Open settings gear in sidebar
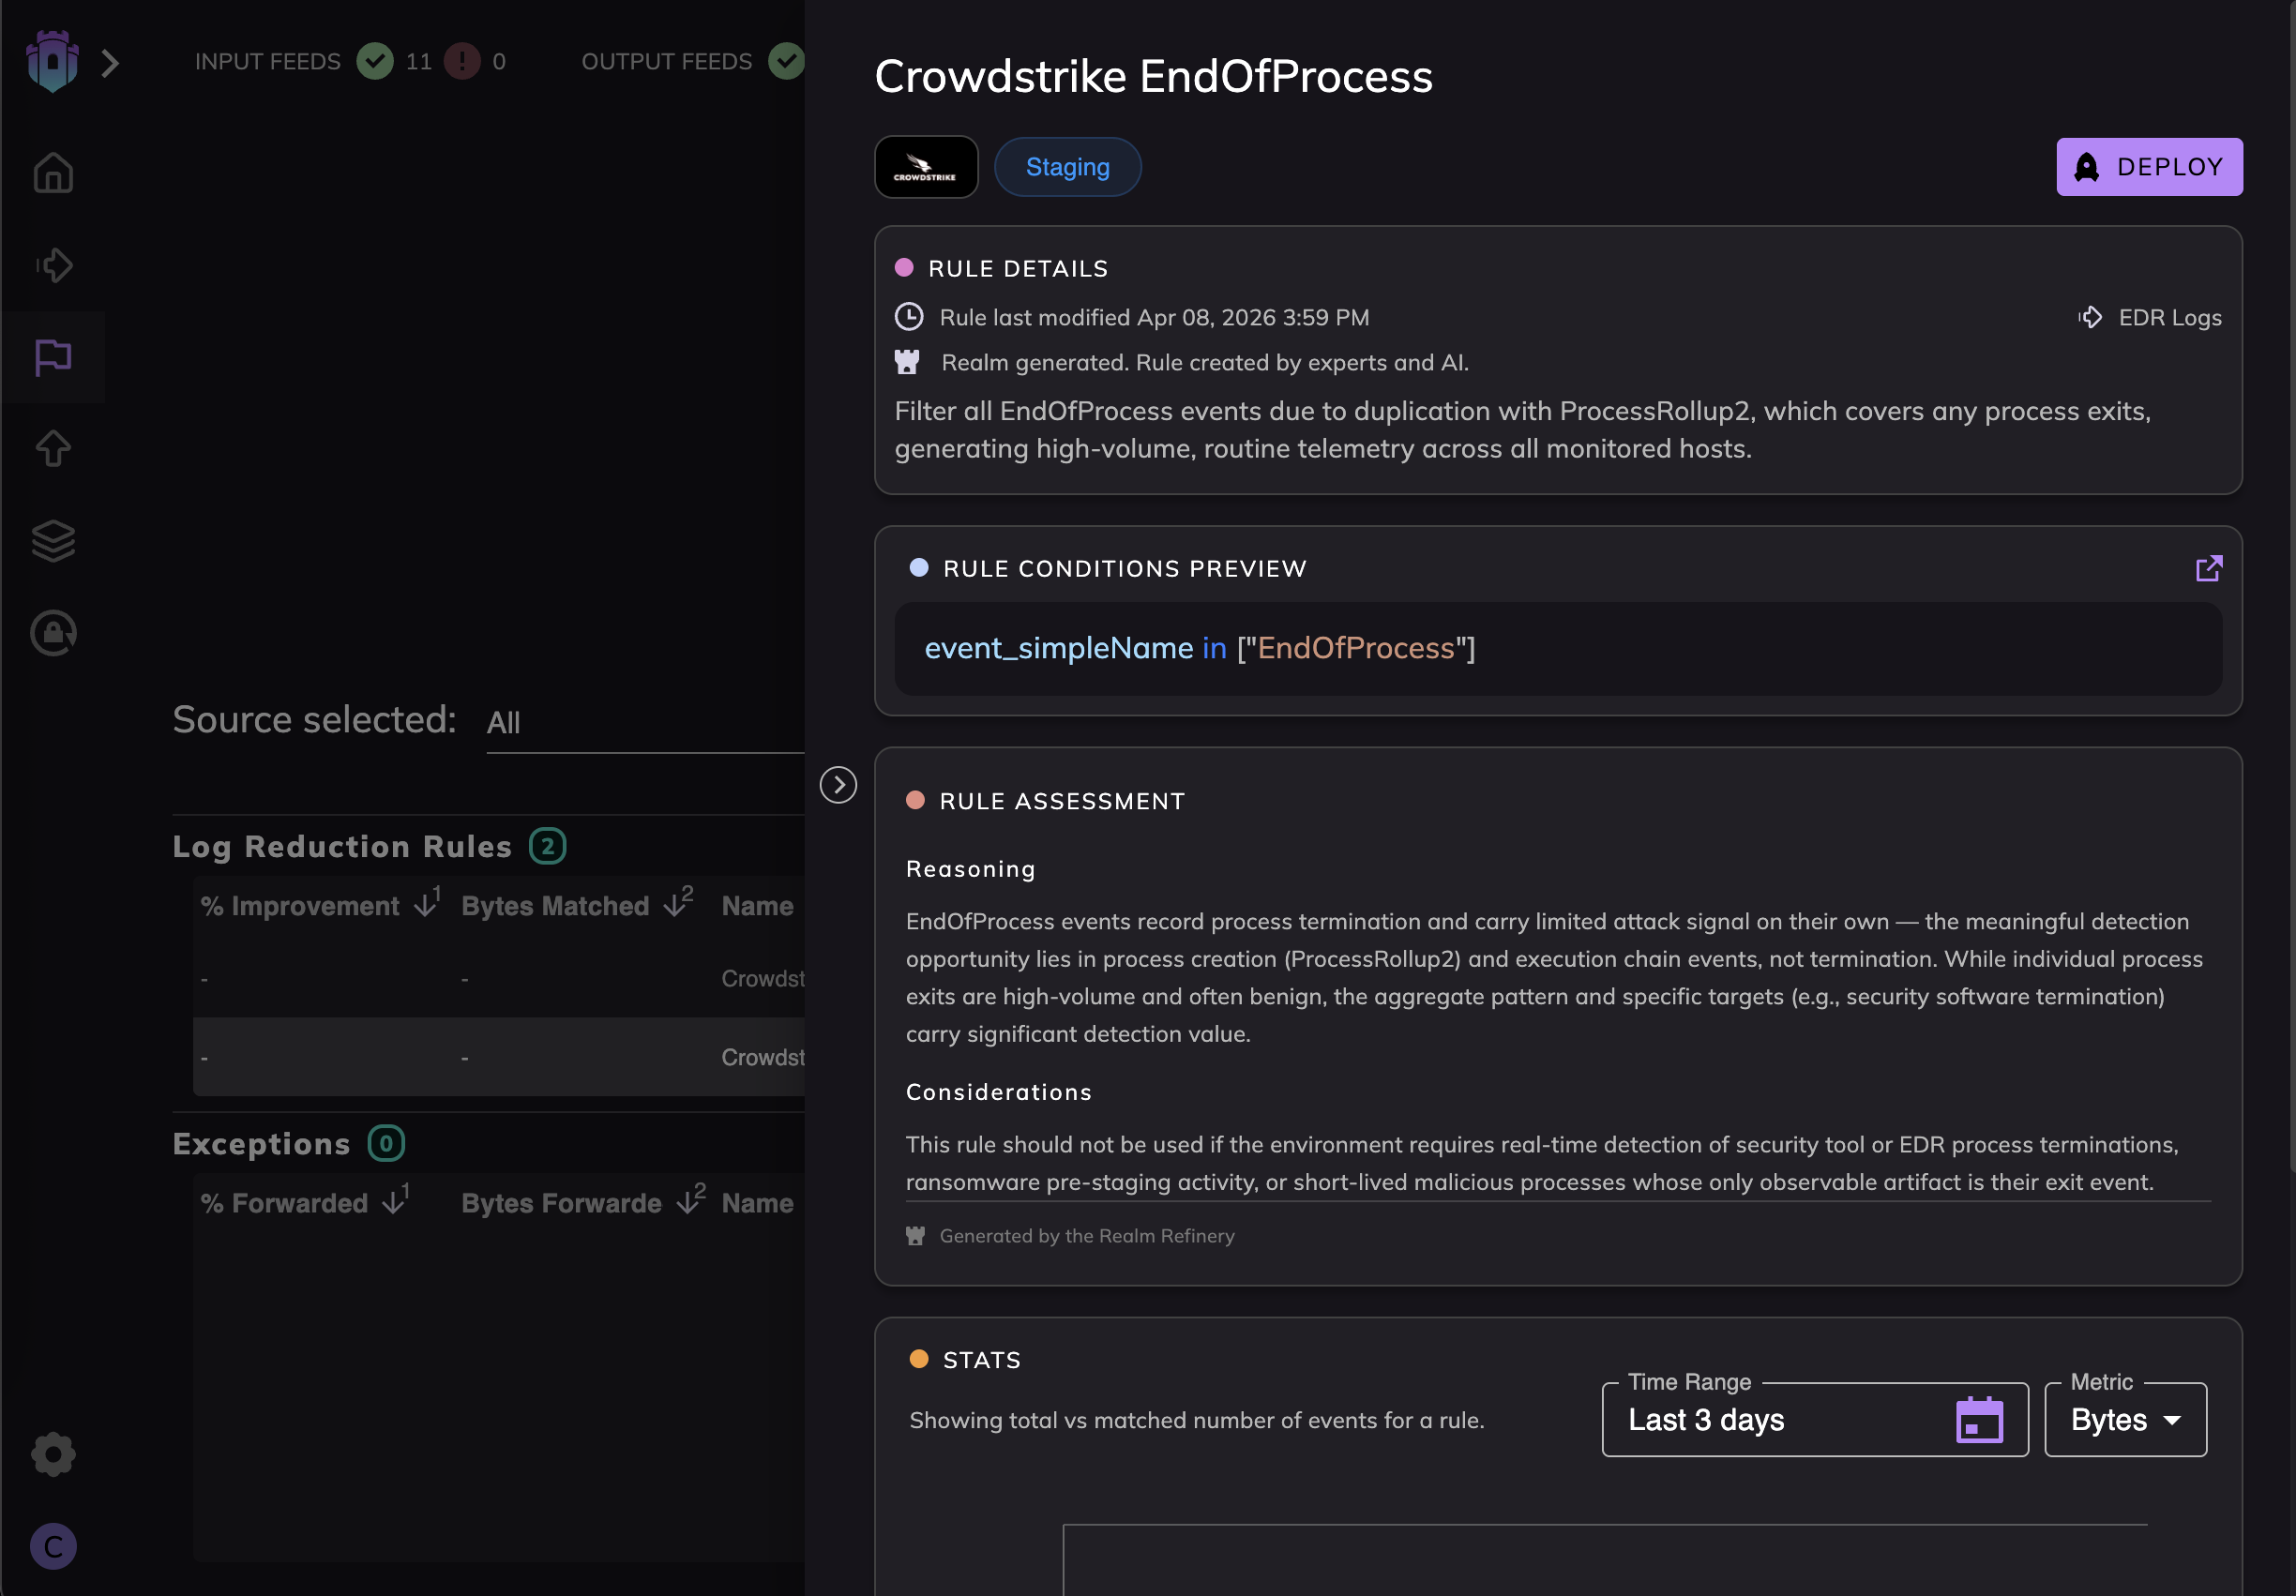 (53, 1454)
